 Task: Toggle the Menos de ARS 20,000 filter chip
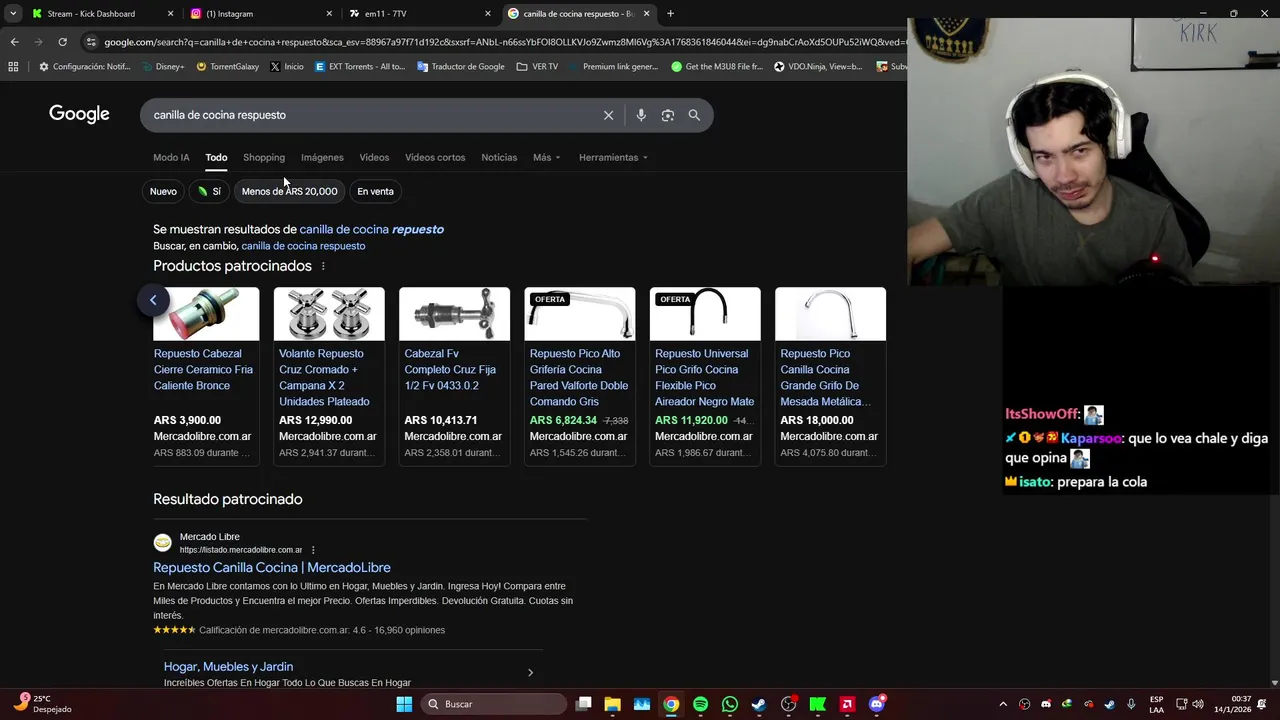click(x=289, y=191)
